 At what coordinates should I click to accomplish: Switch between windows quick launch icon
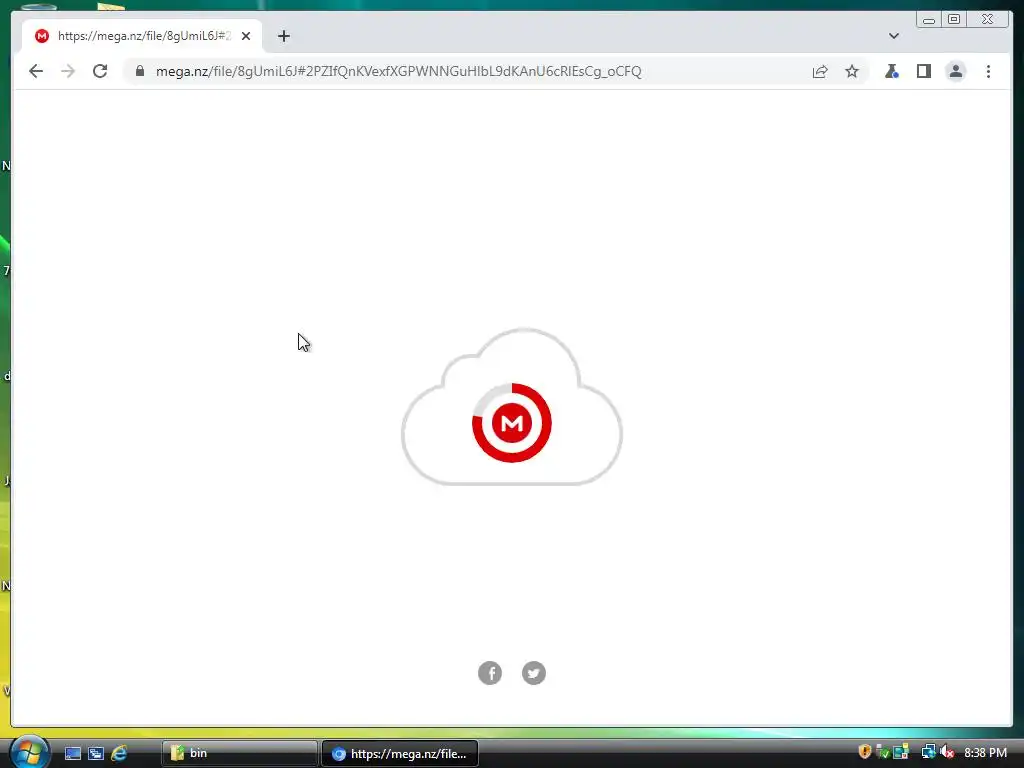(96, 753)
